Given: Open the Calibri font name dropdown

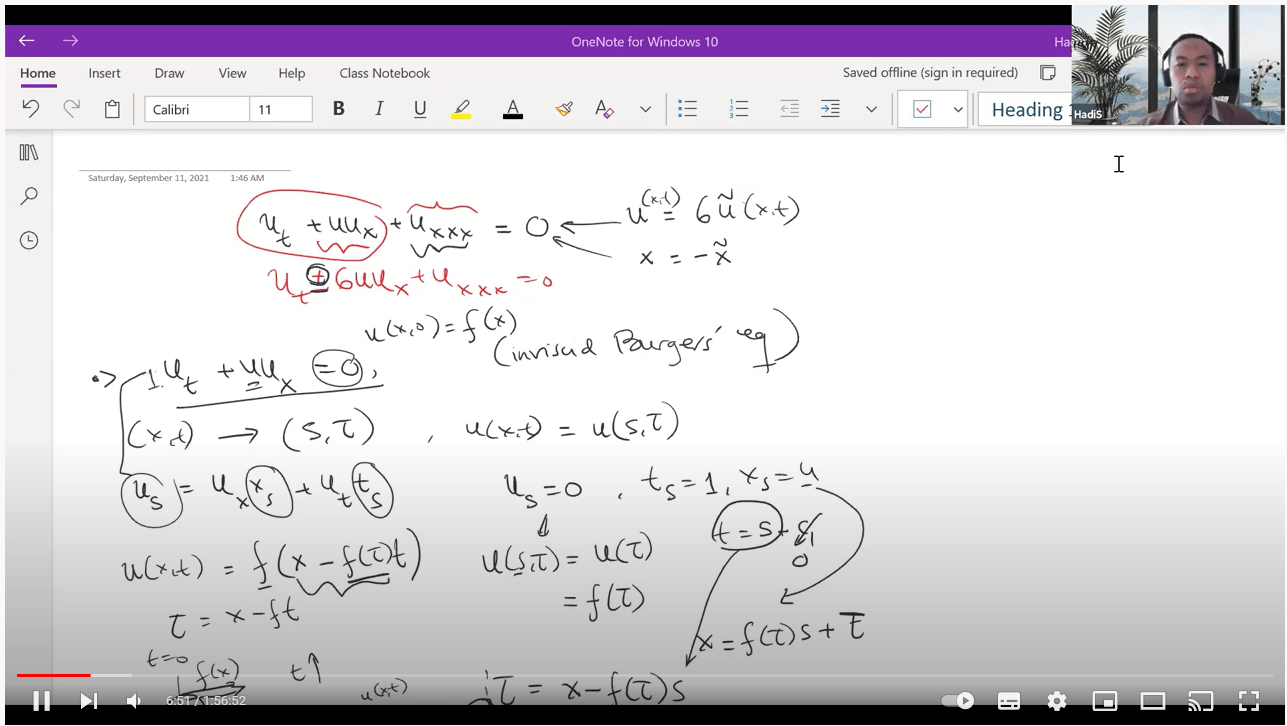Looking at the screenshot, I should tap(197, 109).
